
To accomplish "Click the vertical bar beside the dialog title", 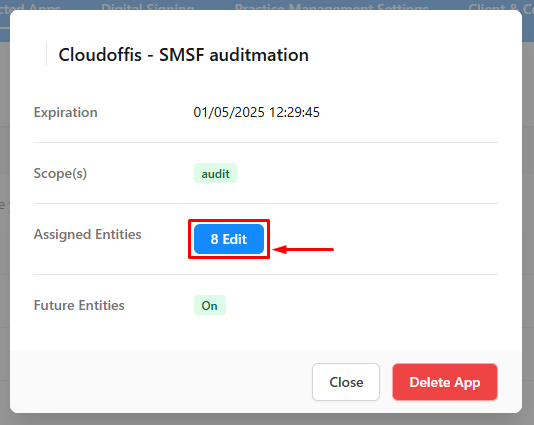I will tap(46, 54).
